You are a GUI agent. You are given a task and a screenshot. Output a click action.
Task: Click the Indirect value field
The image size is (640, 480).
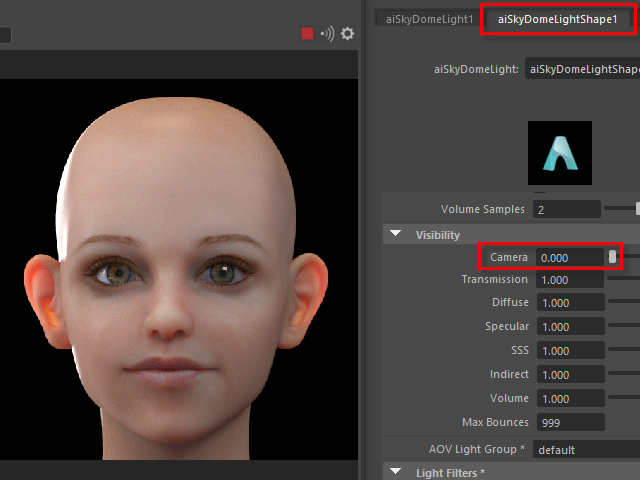[569, 375]
